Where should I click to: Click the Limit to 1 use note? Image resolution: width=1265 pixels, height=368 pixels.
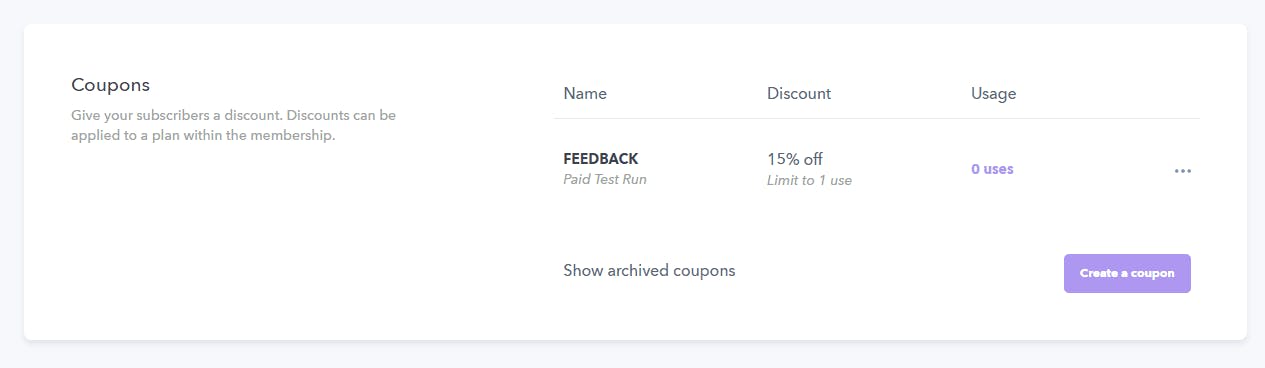point(809,181)
